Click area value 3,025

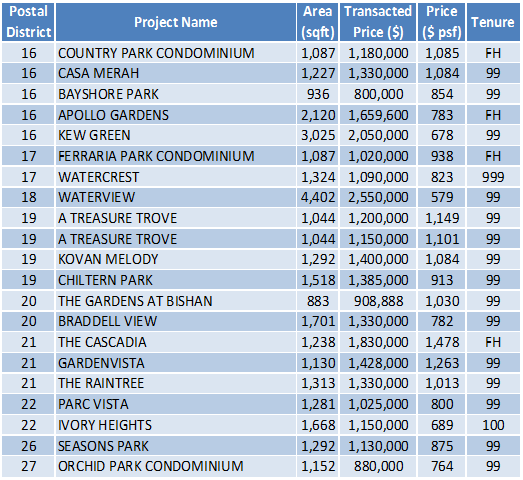tap(318, 135)
